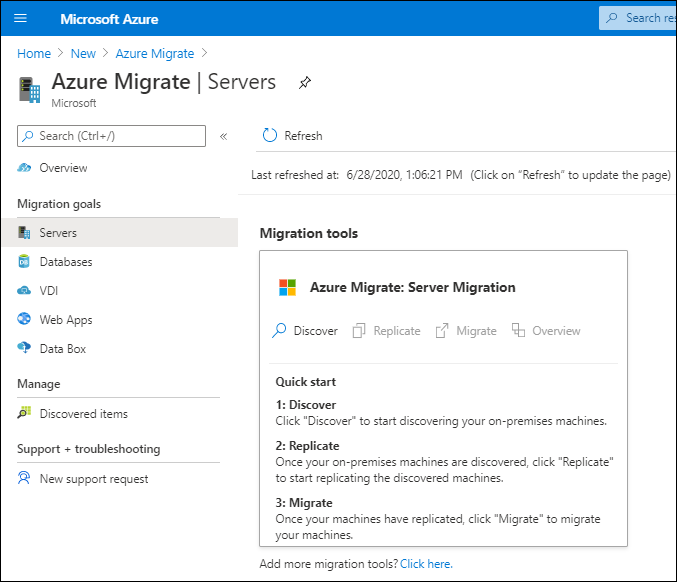Focus the sidebar Search (Ctrl+/) field
The width and height of the screenshot is (677, 582).
click(x=111, y=136)
